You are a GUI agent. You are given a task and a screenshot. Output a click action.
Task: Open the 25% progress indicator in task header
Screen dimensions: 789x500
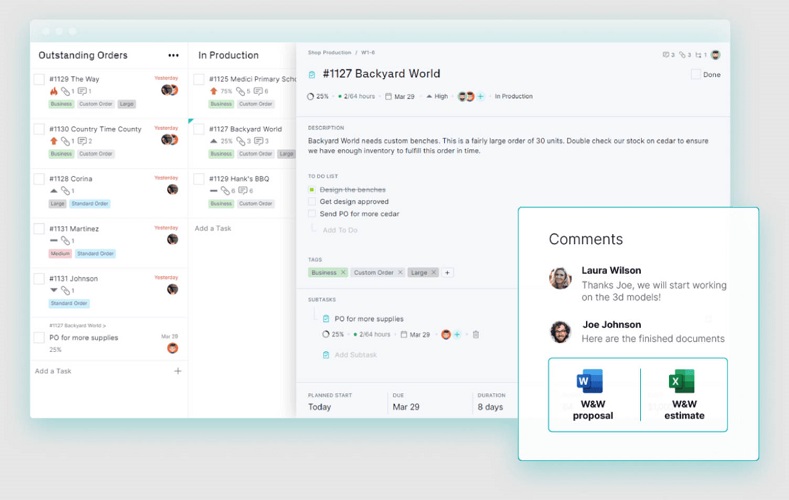(x=318, y=97)
